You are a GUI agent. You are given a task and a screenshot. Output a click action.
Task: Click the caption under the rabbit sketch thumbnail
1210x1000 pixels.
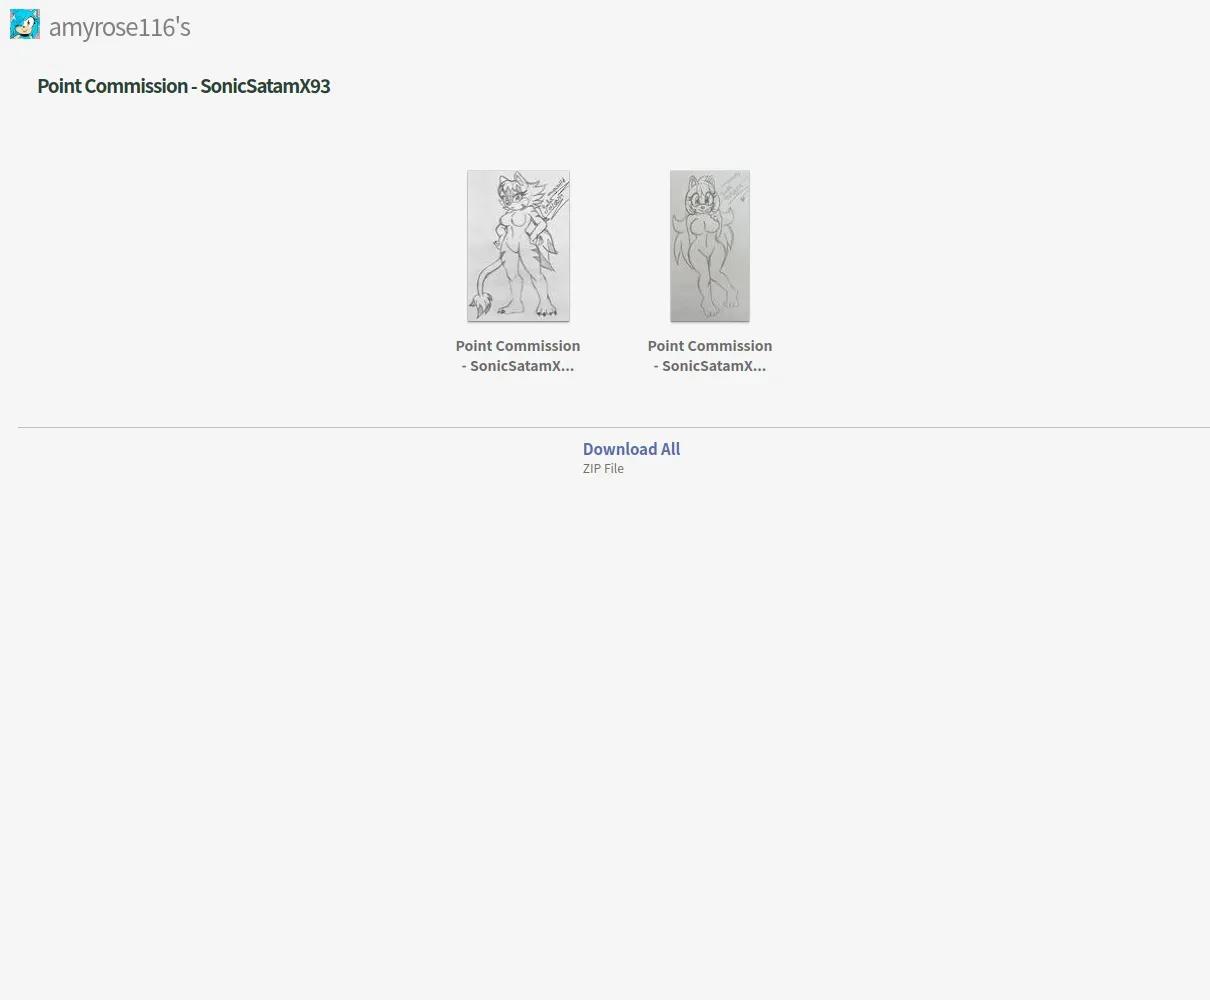[x=710, y=355]
